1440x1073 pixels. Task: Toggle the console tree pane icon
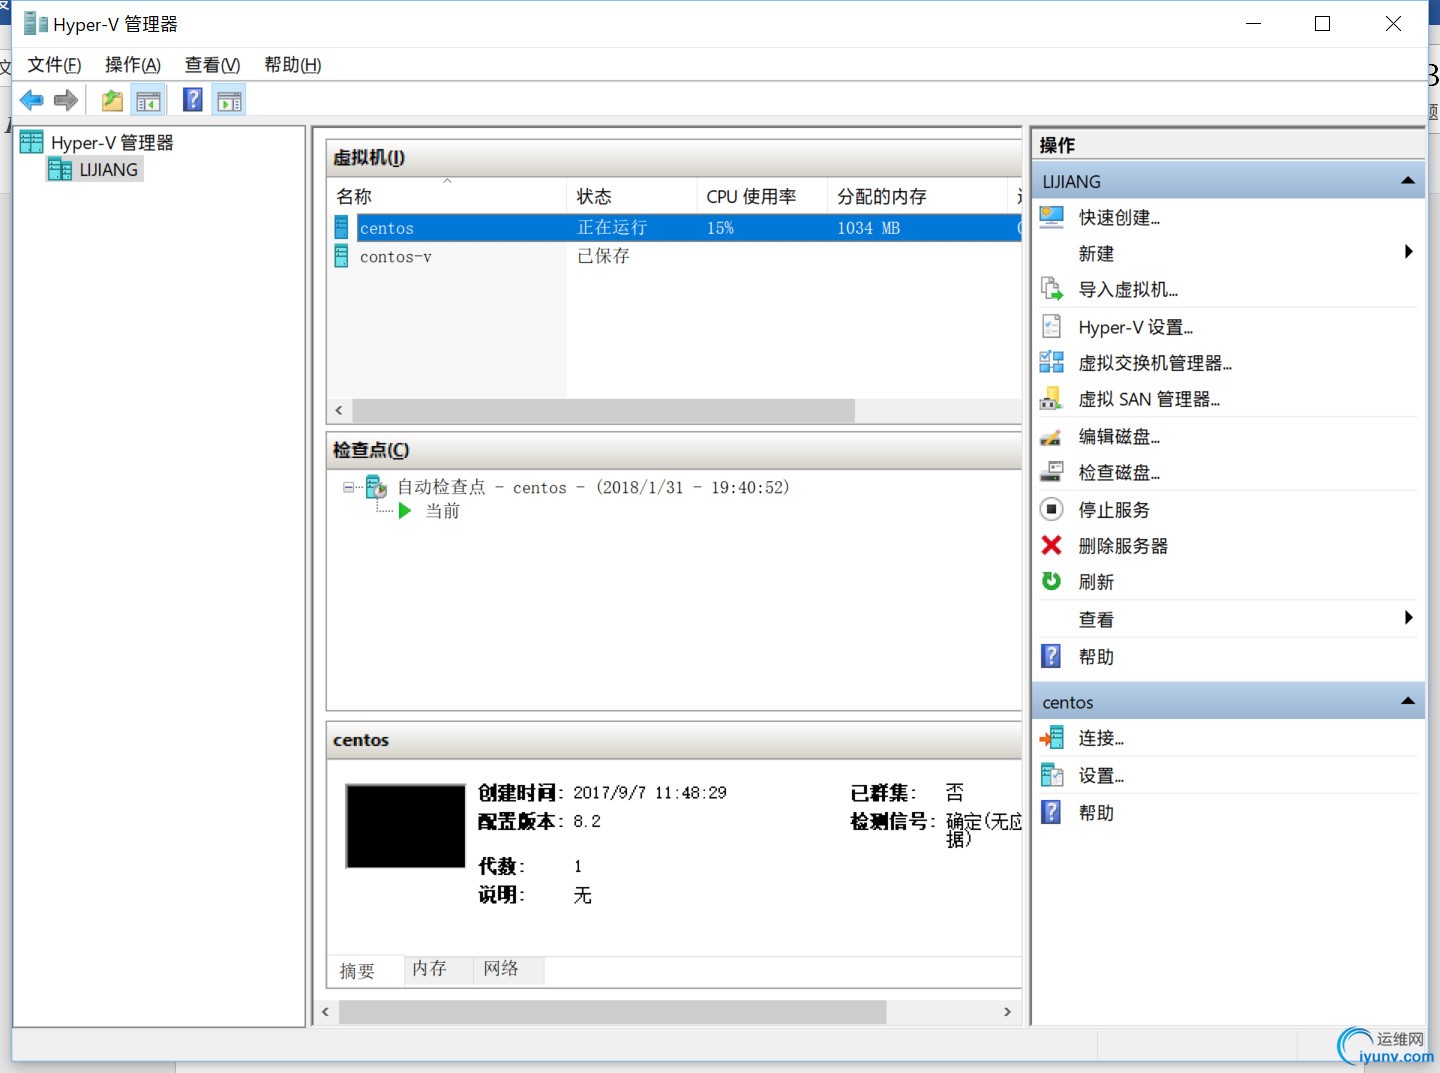148,100
